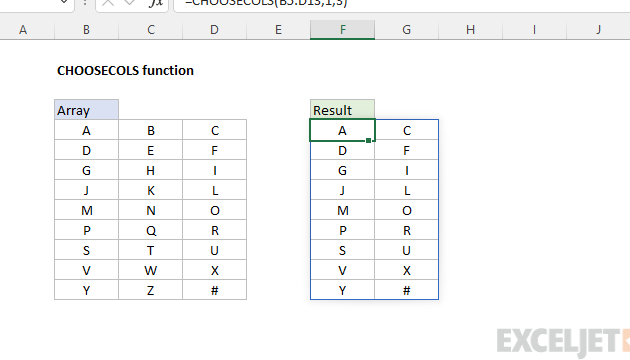
Task: Select cell 'G' in the Result range
Action: tap(342, 170)
